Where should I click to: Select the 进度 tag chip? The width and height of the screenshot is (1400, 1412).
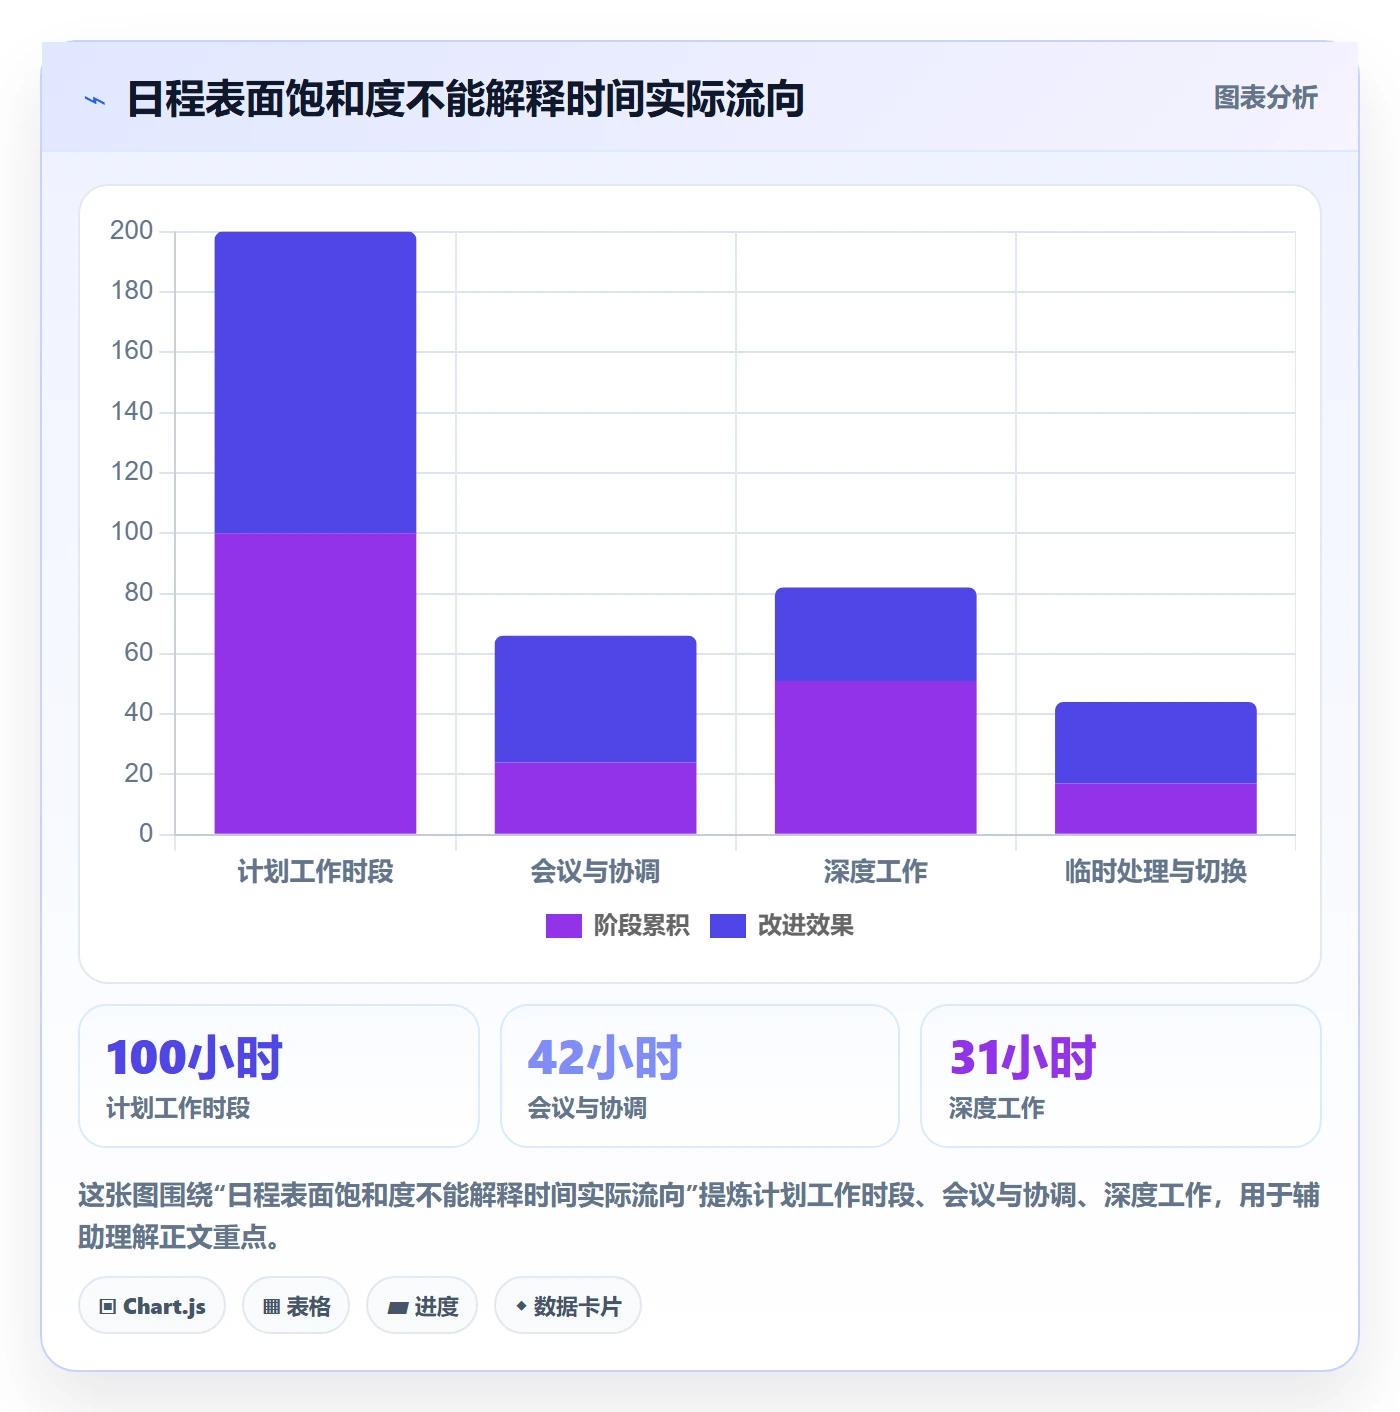pos(422,1306)
